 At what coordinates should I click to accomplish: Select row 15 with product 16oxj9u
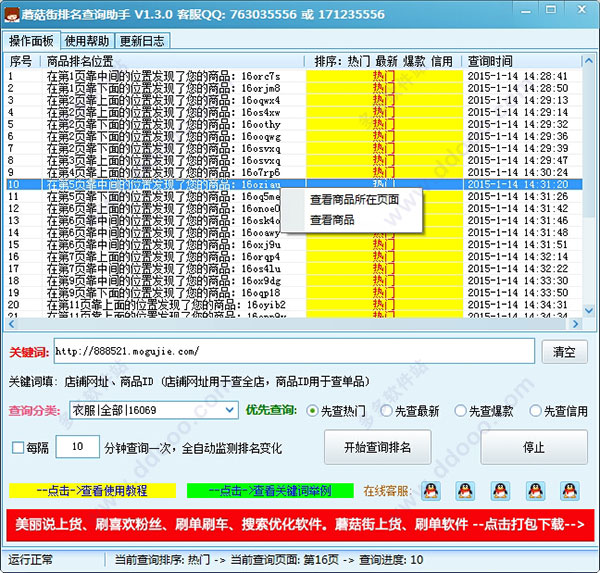(294, 245)
